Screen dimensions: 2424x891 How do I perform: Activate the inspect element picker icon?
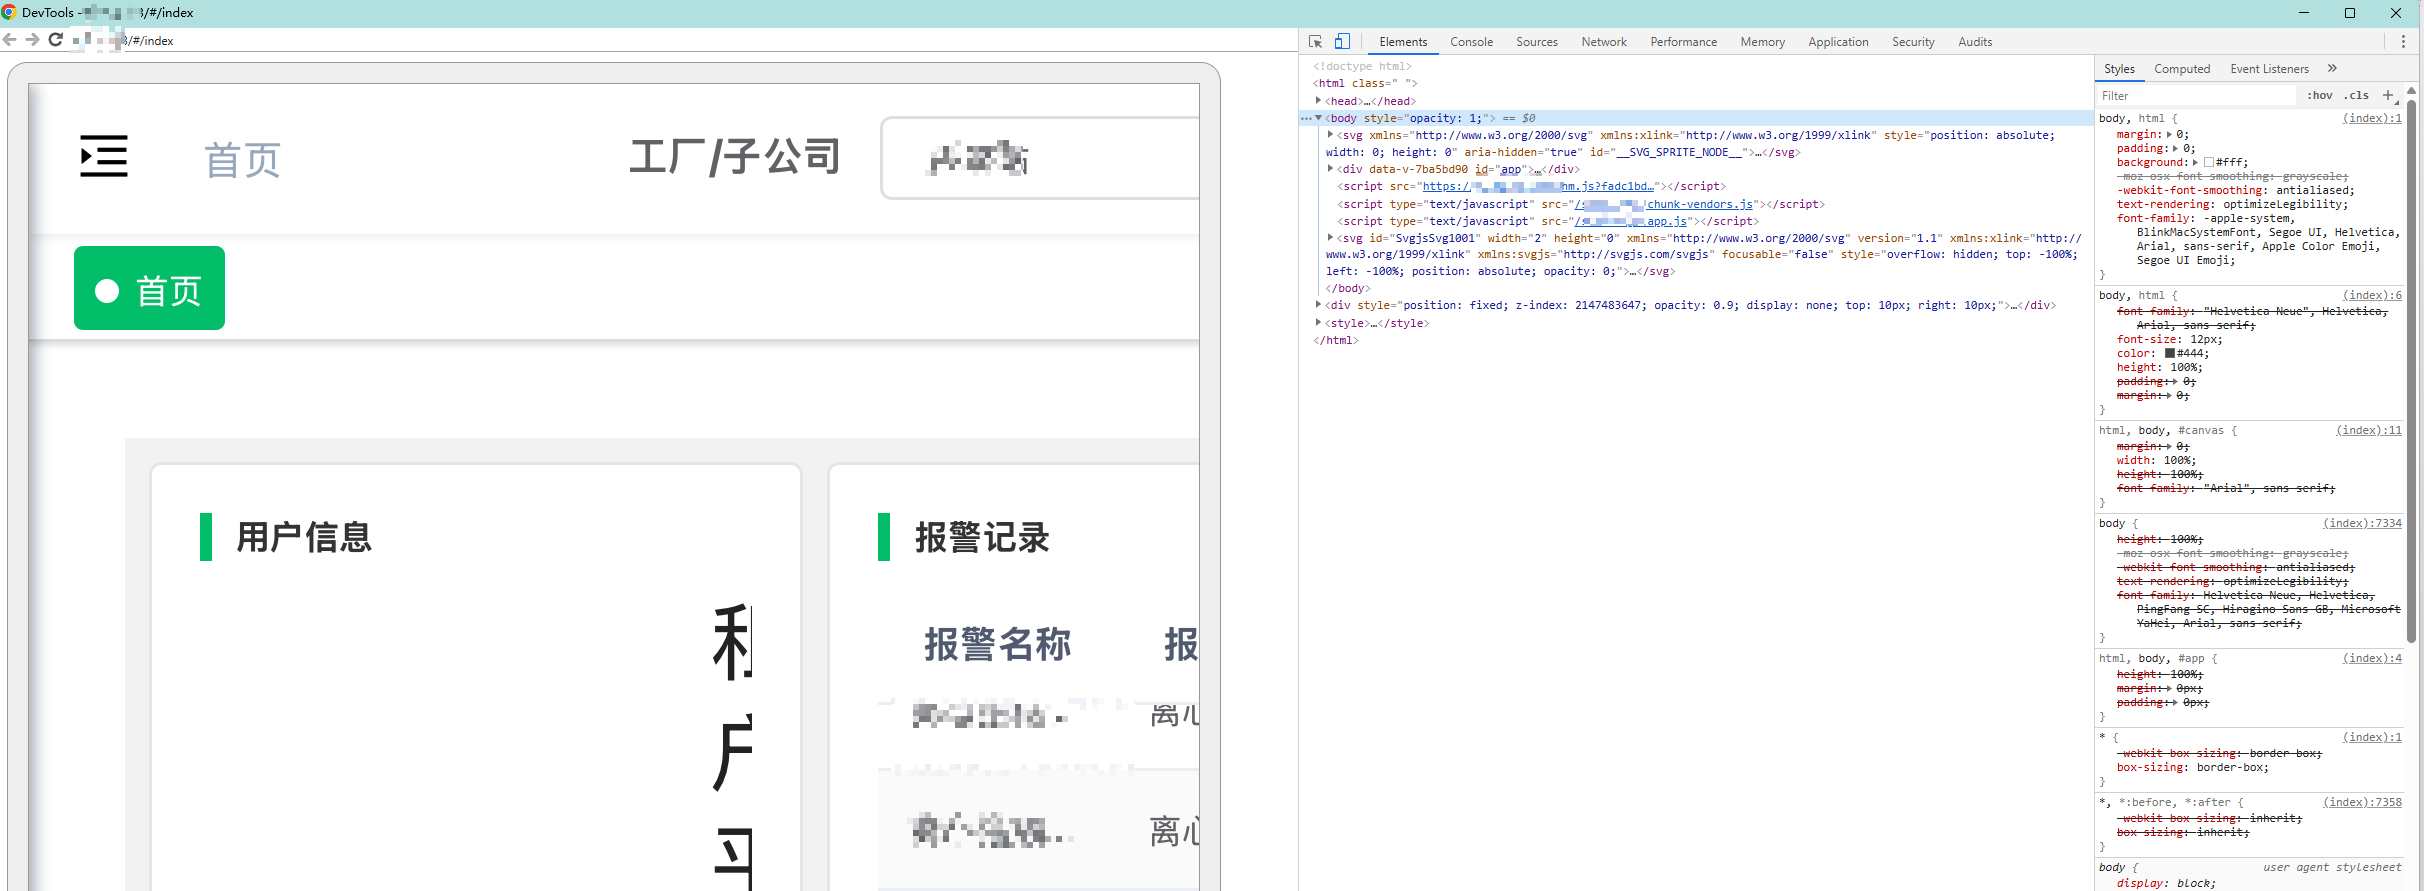(1315, 42)
